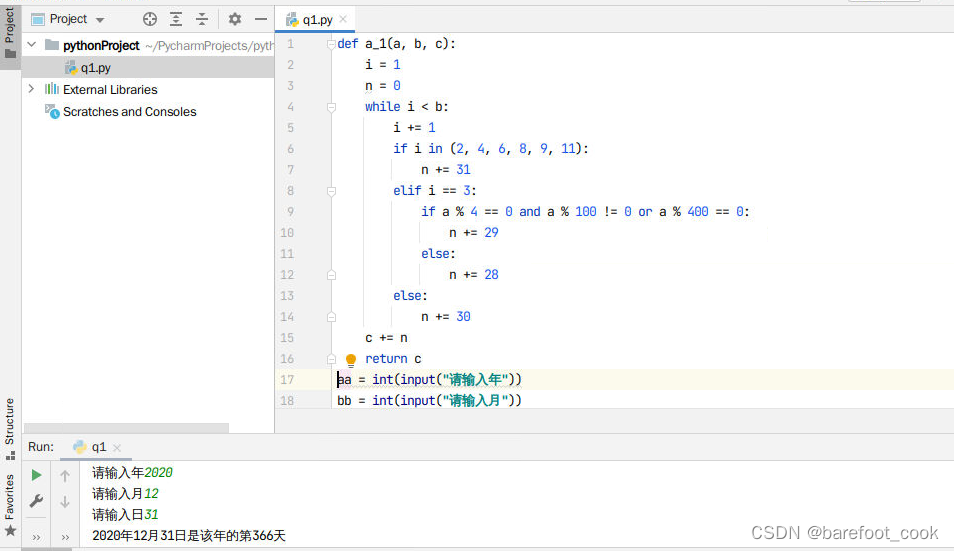The image size is (954, 551).
Task: Click the console output line ending 第366天
Action: 189,536
